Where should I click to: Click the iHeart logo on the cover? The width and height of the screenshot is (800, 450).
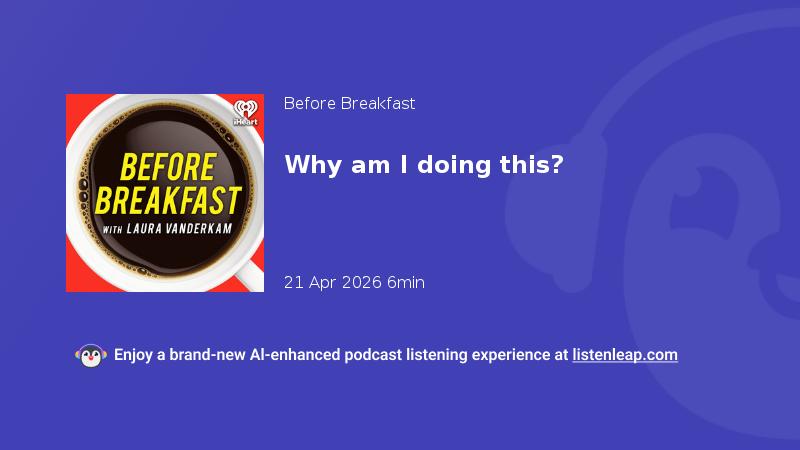click(245, 113)
